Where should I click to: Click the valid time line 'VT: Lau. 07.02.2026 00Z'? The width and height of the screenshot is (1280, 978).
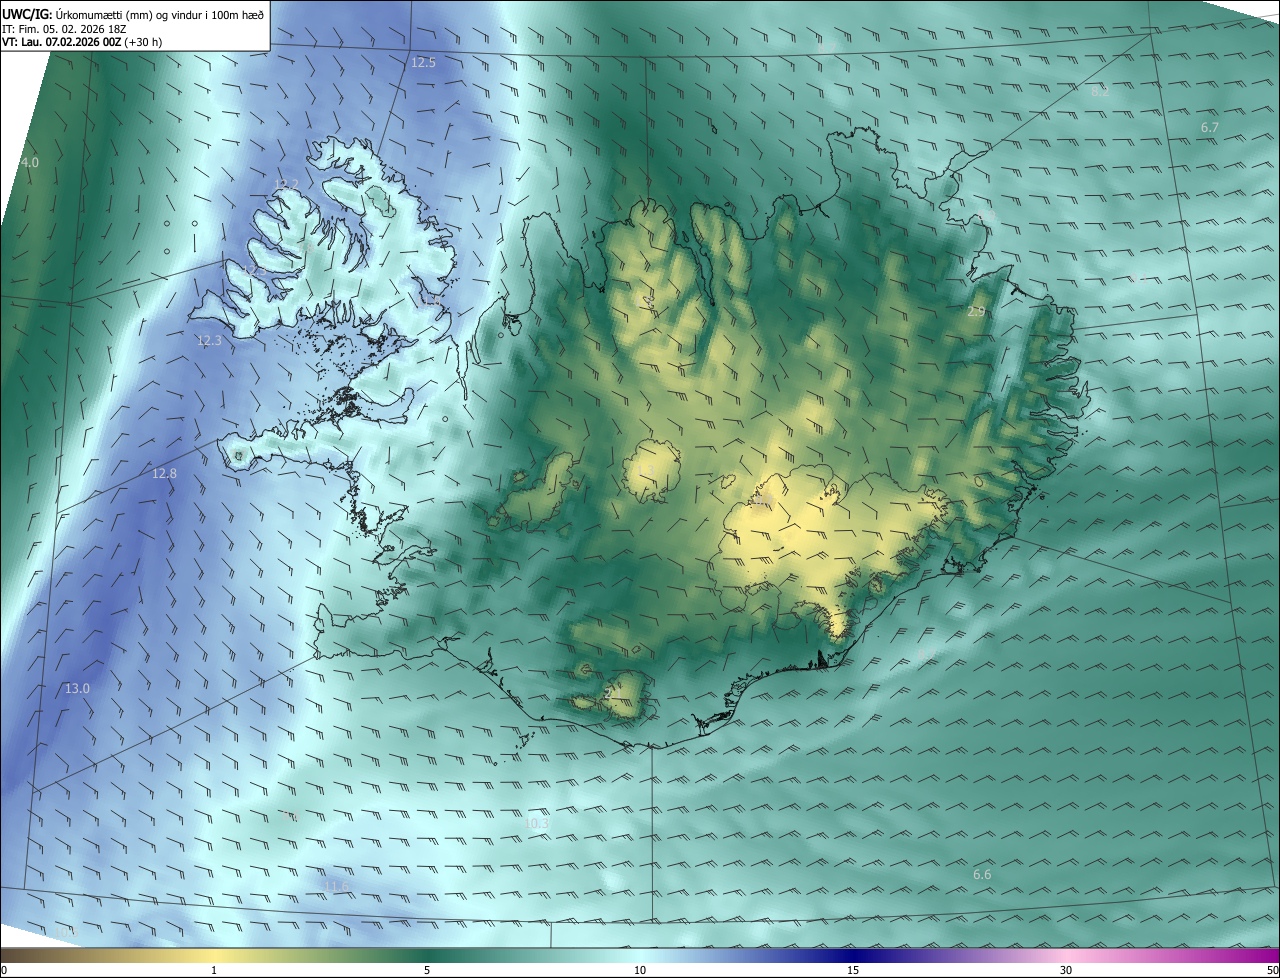click(61, 43)
